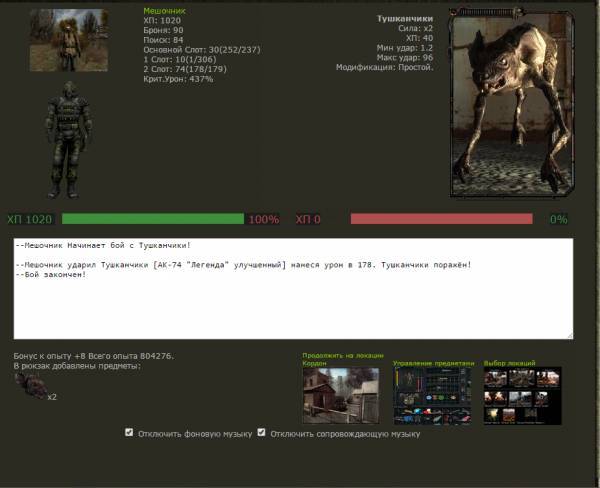The image size is (600, 488).
Task: Click the green player health bar
Action: tap(152, 219)
